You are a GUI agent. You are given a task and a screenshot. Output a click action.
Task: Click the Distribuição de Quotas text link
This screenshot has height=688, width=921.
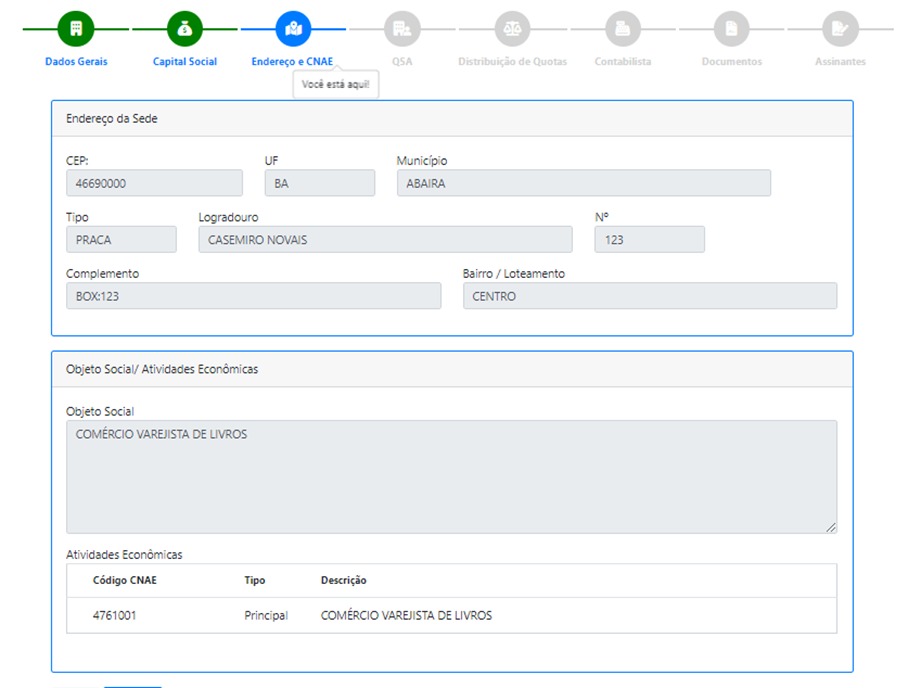pos(512,62)
